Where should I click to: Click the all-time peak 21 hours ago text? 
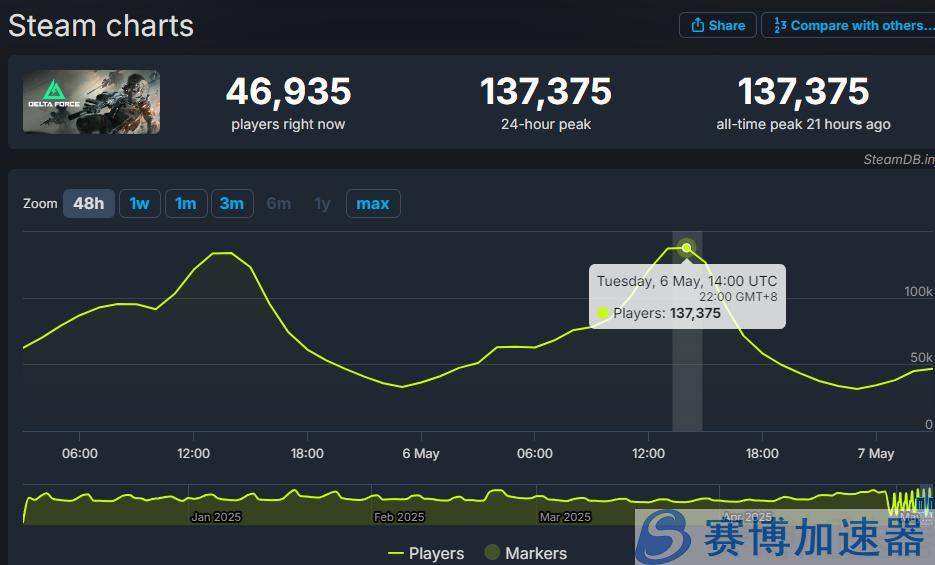pos(803,124)
